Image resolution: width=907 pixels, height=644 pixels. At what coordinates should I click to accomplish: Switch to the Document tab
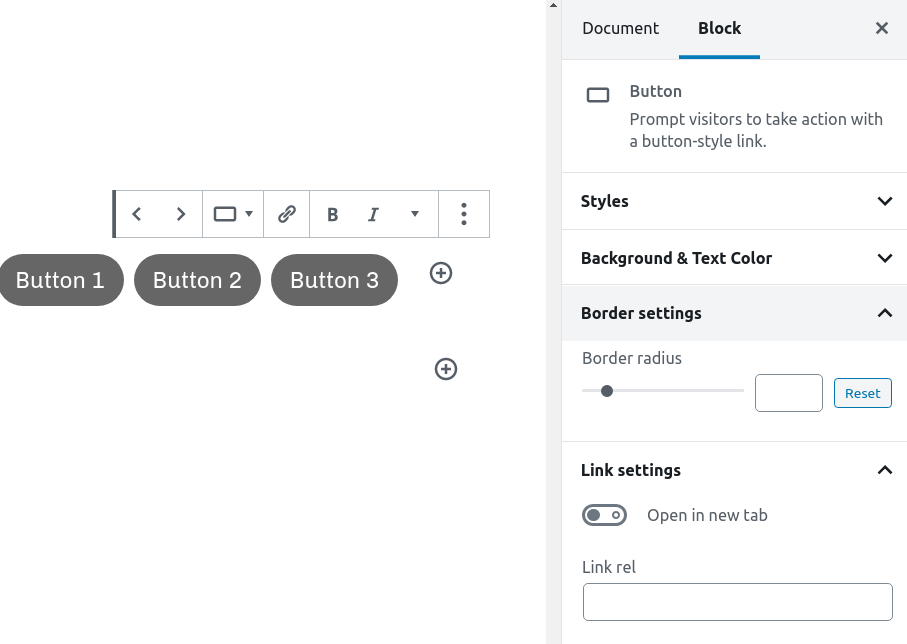(620, 28)
